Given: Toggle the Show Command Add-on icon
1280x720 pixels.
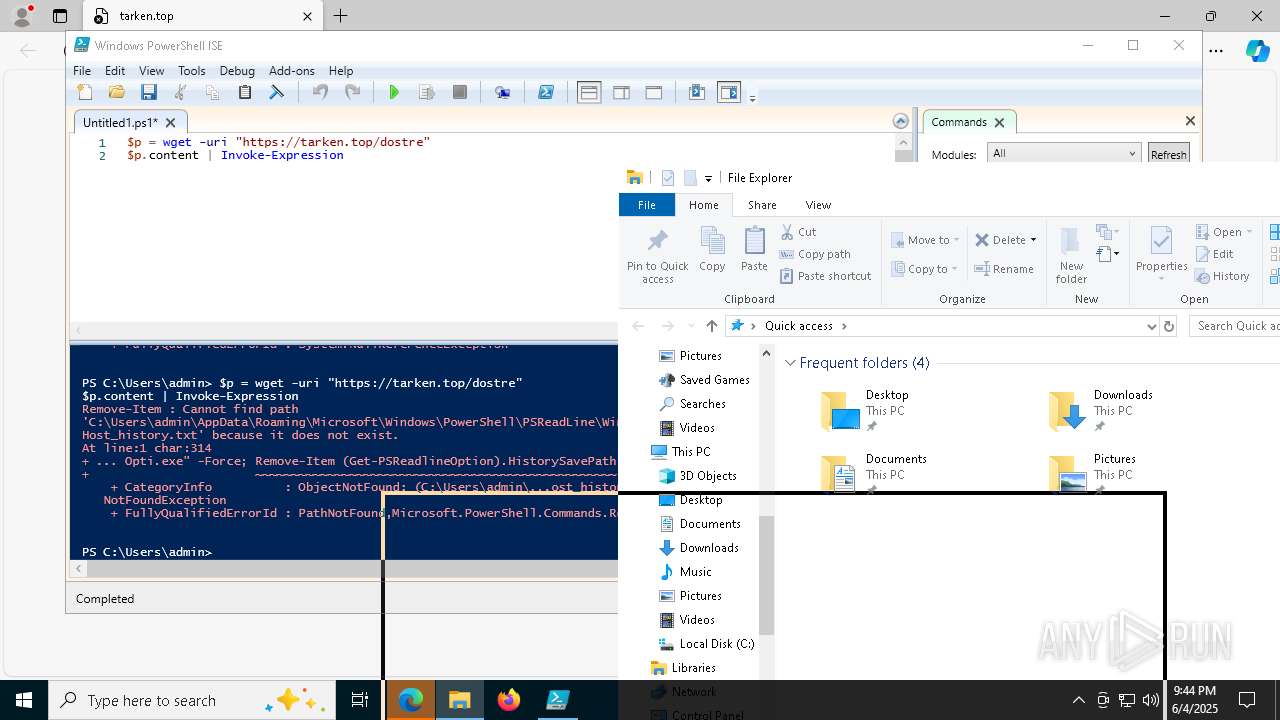Looking at the screenshot, I should point(729,92).
